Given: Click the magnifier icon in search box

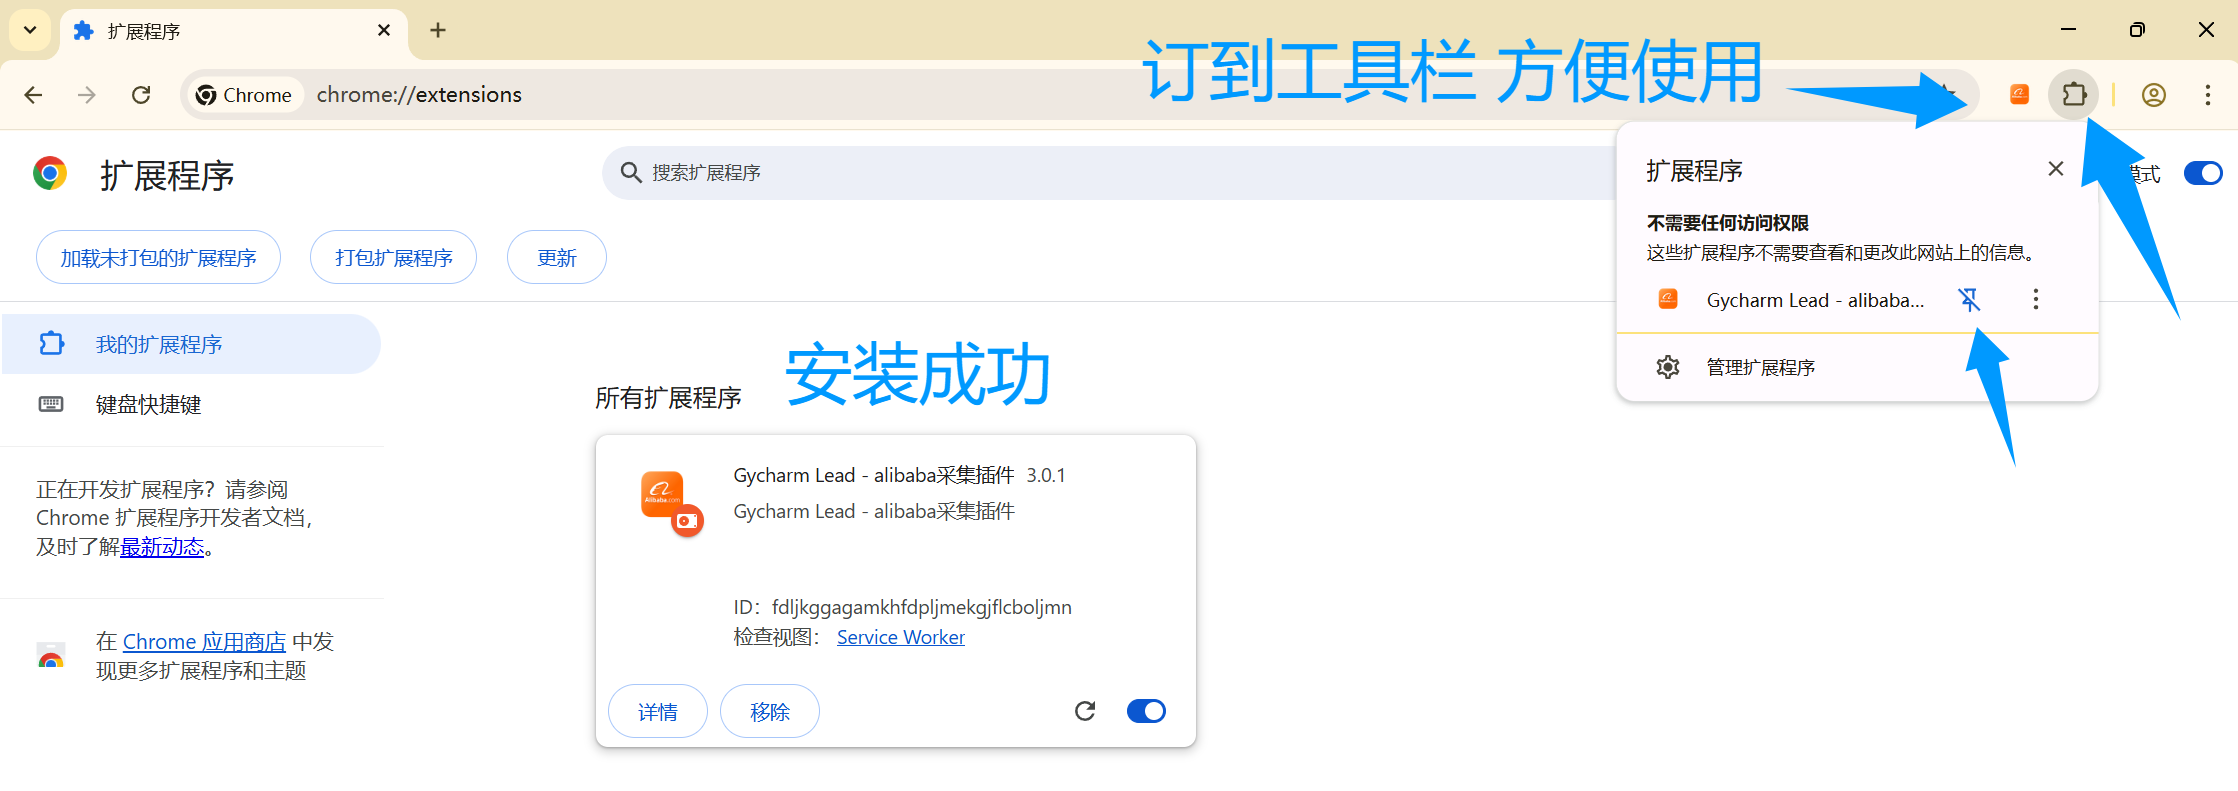Looking at the screenshot, I should [631, 173].
